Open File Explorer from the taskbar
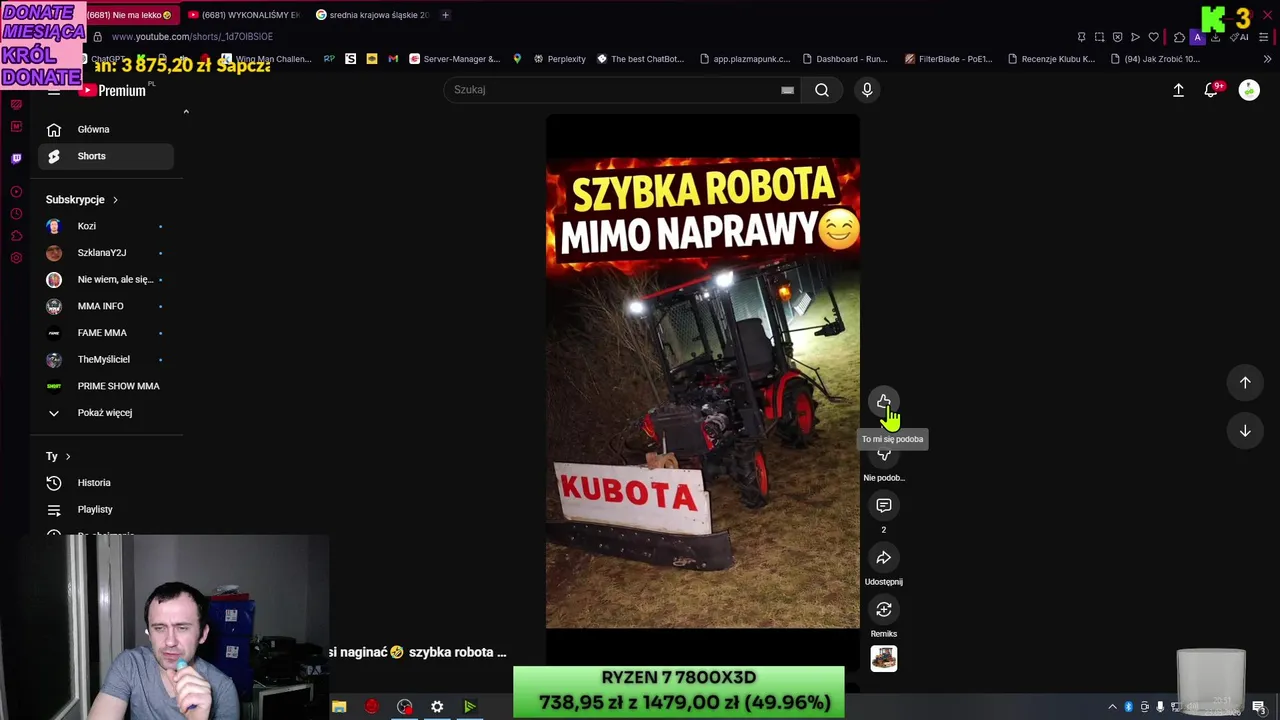Viewport: 1280px width, 720px height. pos(339,707)
